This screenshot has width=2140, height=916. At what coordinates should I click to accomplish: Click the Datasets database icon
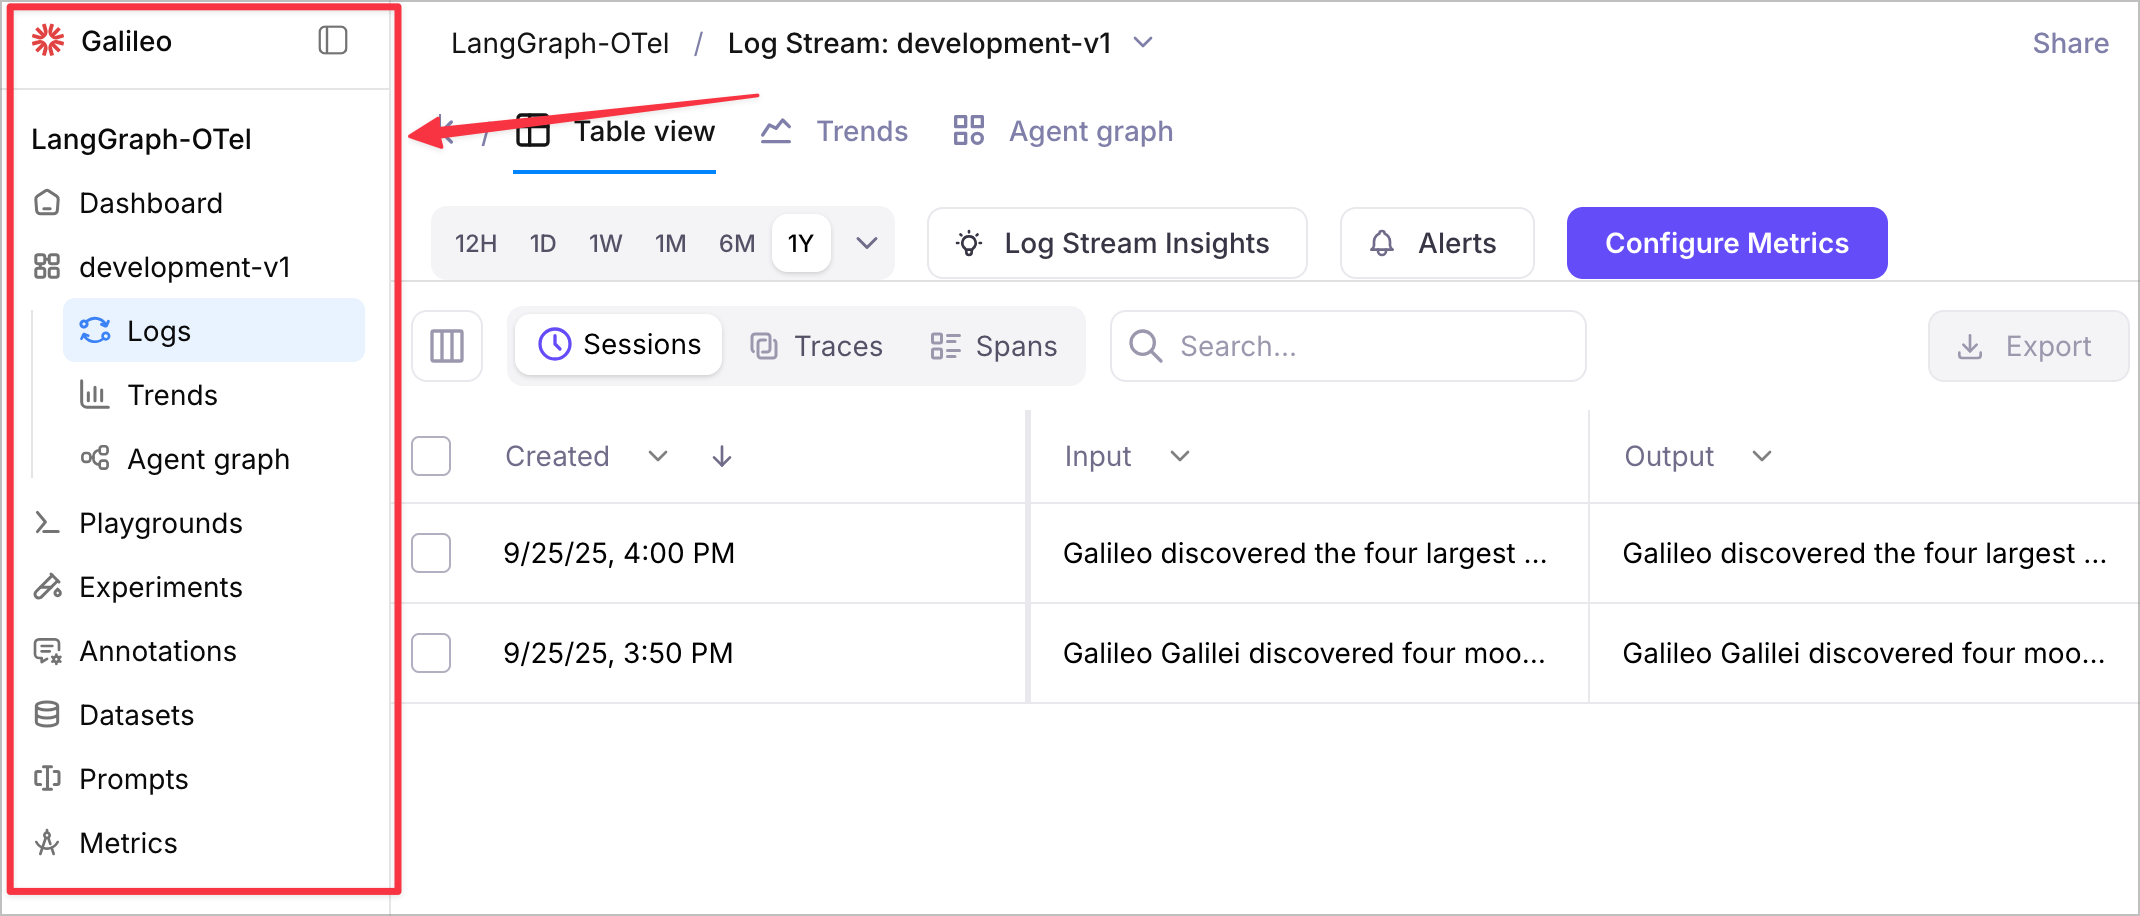pyautogui.click(x=47, y=715)
